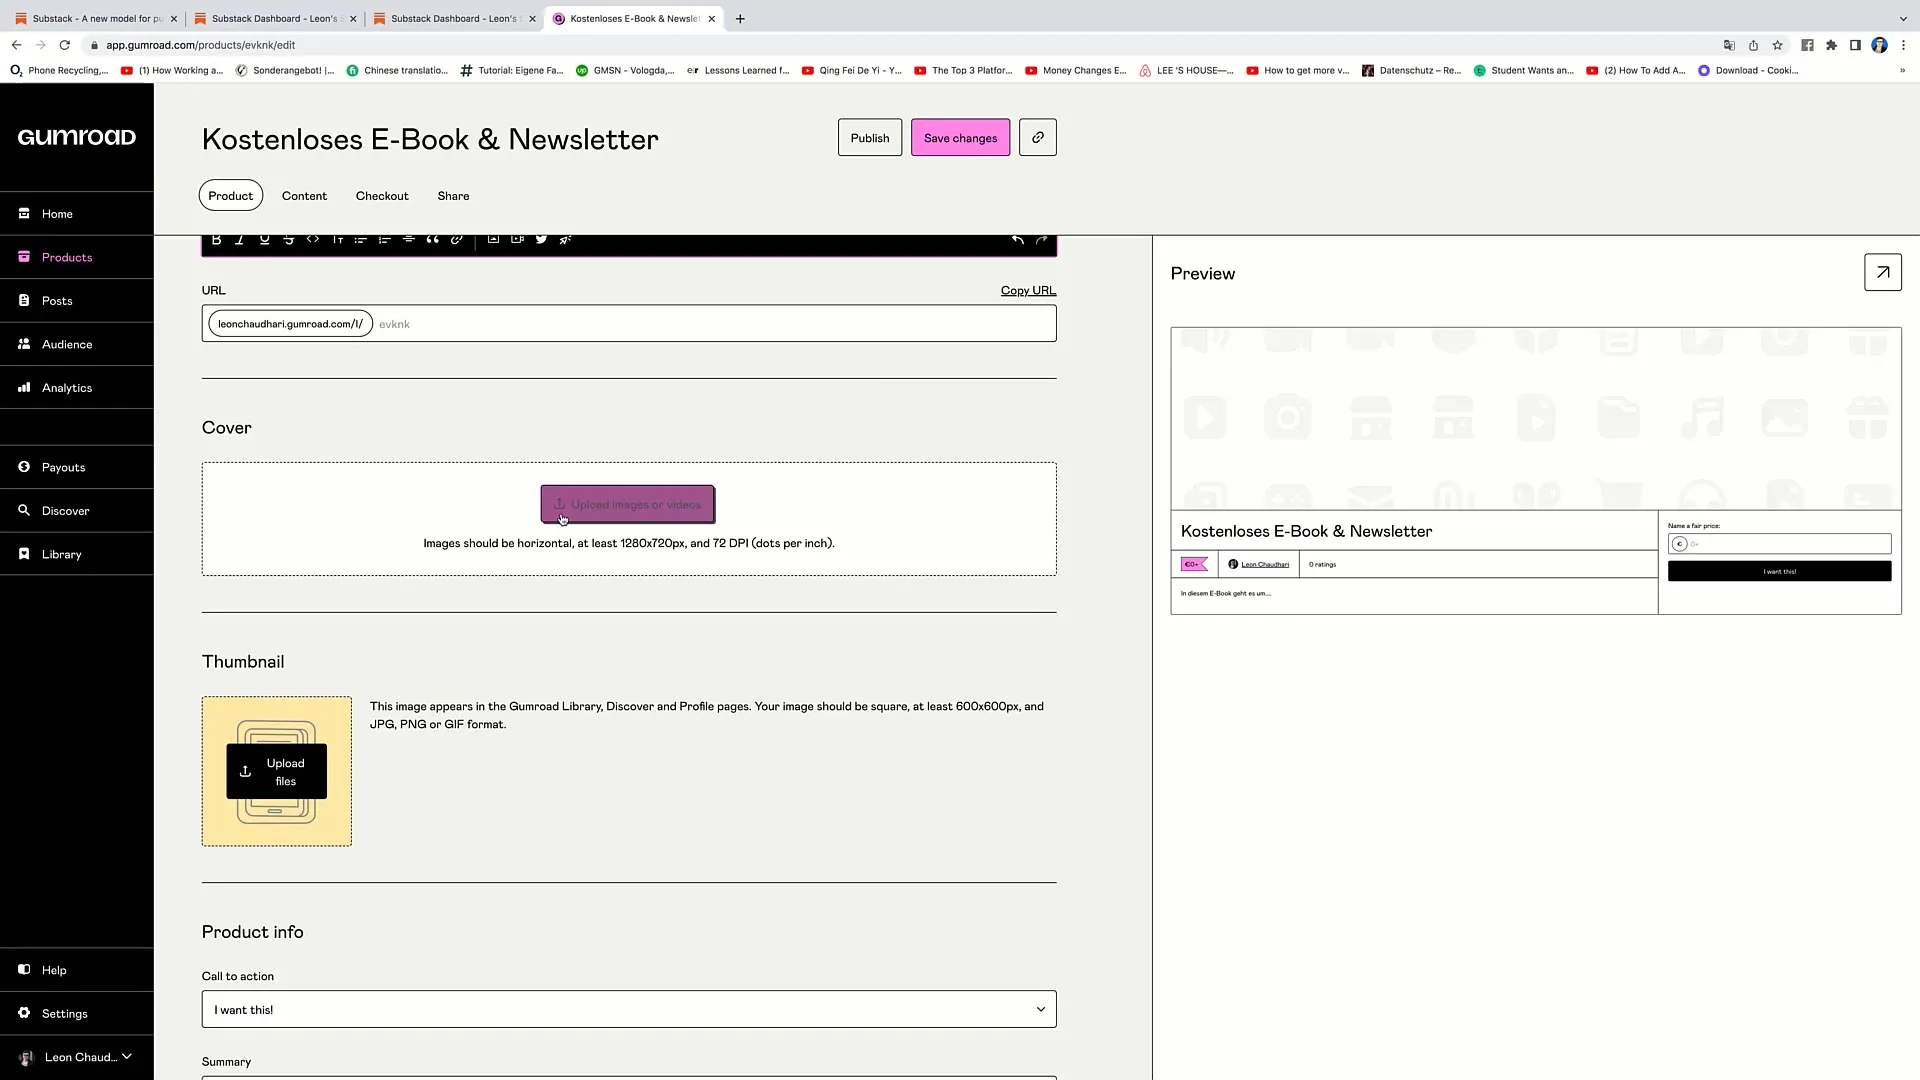Click the copy link icon button beside Save changes
This screenshot has width=1920, height=1080.
[1037, 138]
